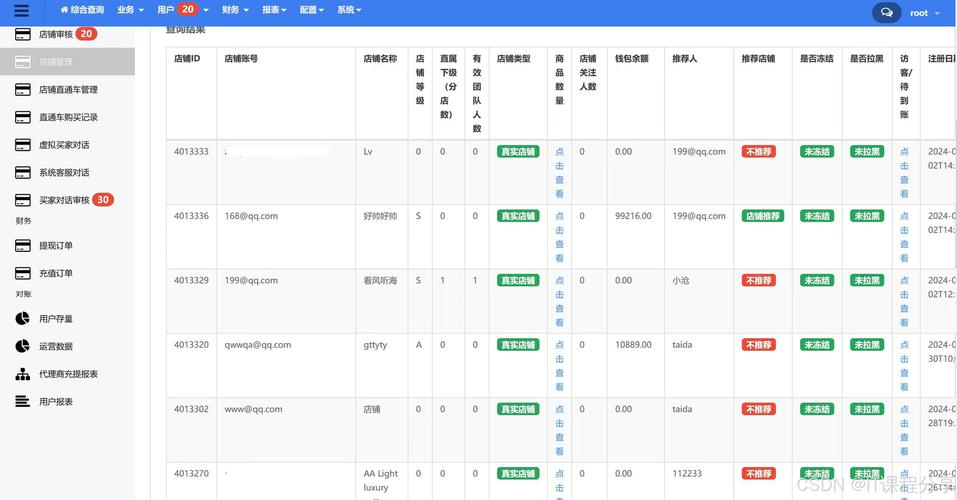Expand the 系统 dropdown menu

tap(349, 10)
